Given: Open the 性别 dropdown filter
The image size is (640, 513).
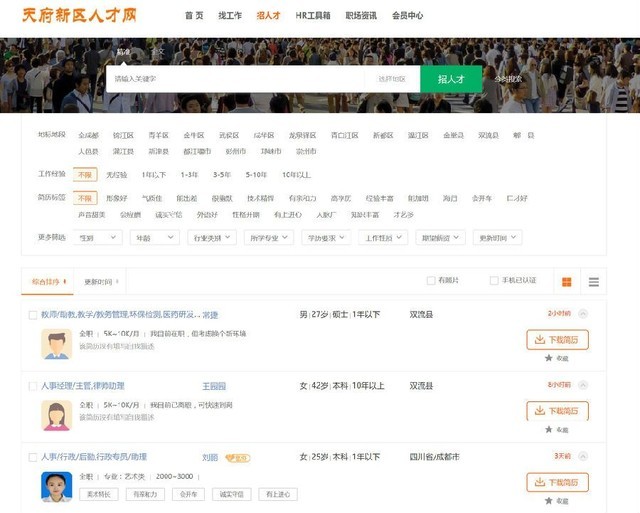Looking at the screenshot, I should [99, 238].
